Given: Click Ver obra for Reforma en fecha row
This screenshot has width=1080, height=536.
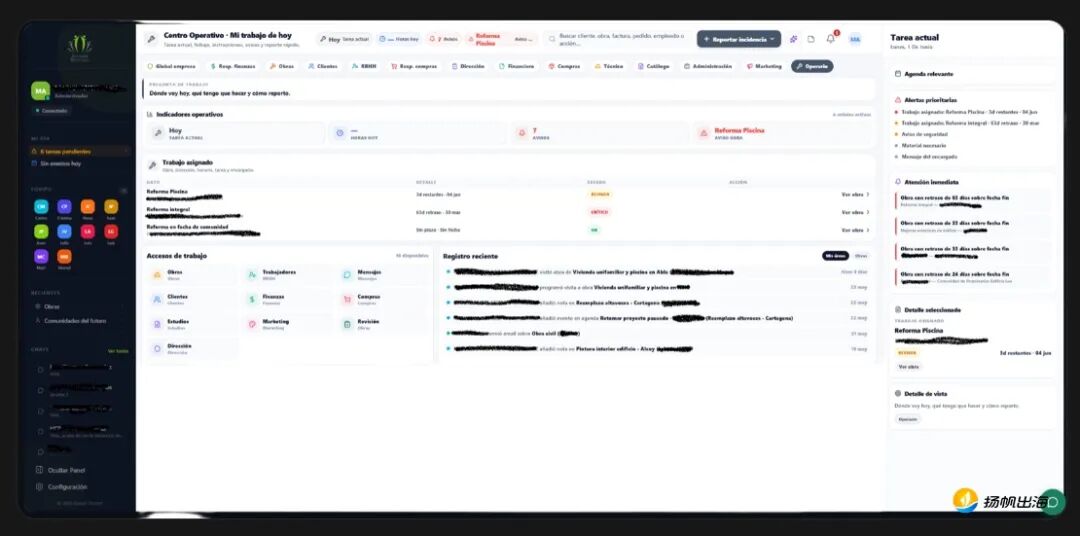Looking at the screenshot, I should click(x=855, y=230).
